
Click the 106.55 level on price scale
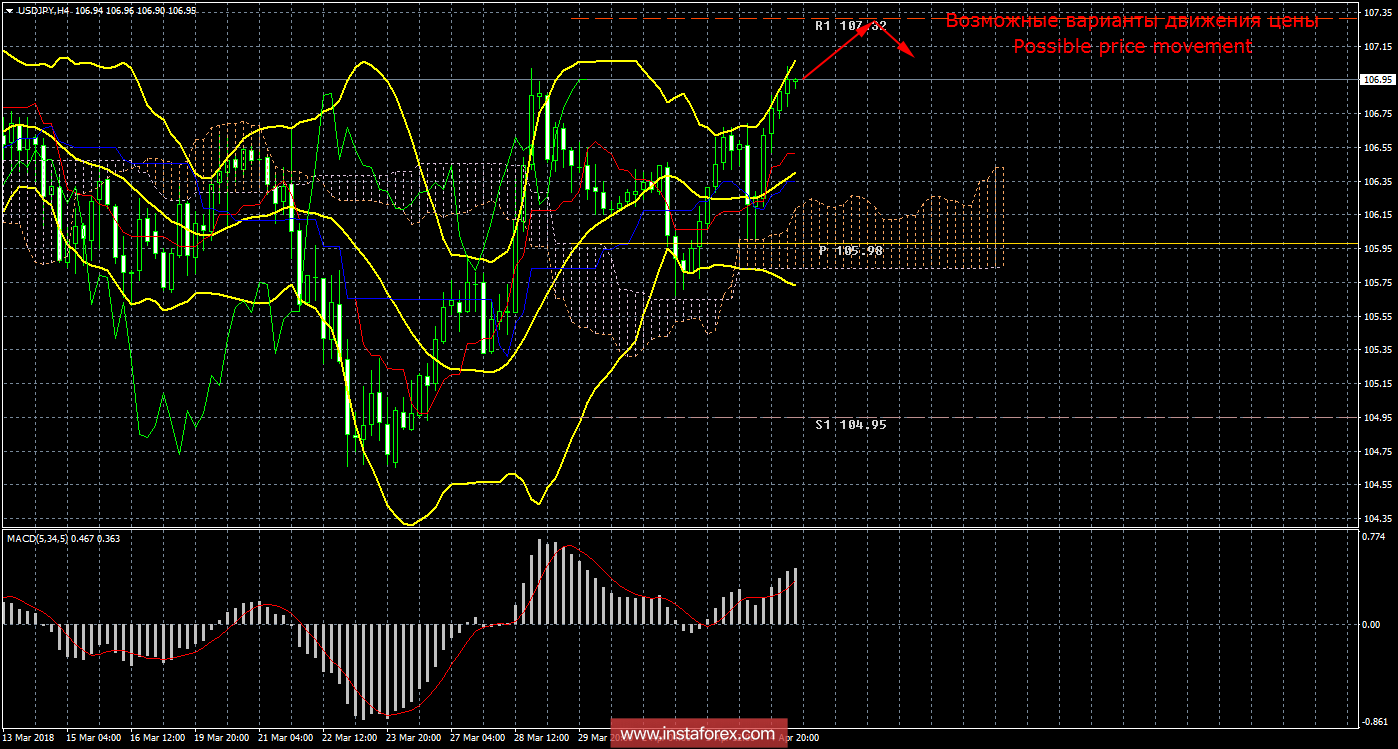coord(1377,148)
